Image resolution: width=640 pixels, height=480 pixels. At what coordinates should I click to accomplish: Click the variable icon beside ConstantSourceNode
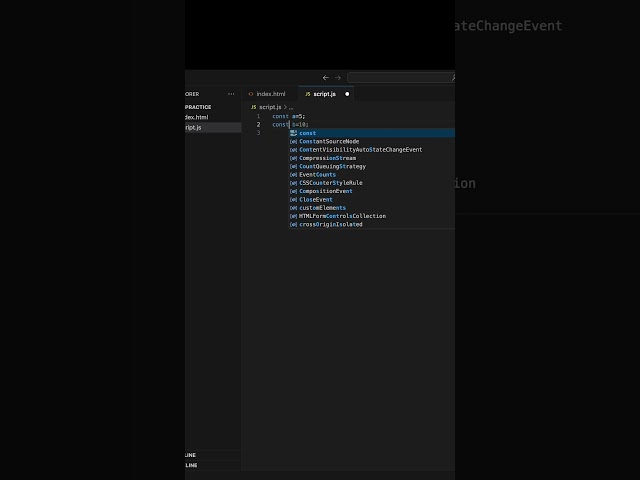tap(293, 142)
